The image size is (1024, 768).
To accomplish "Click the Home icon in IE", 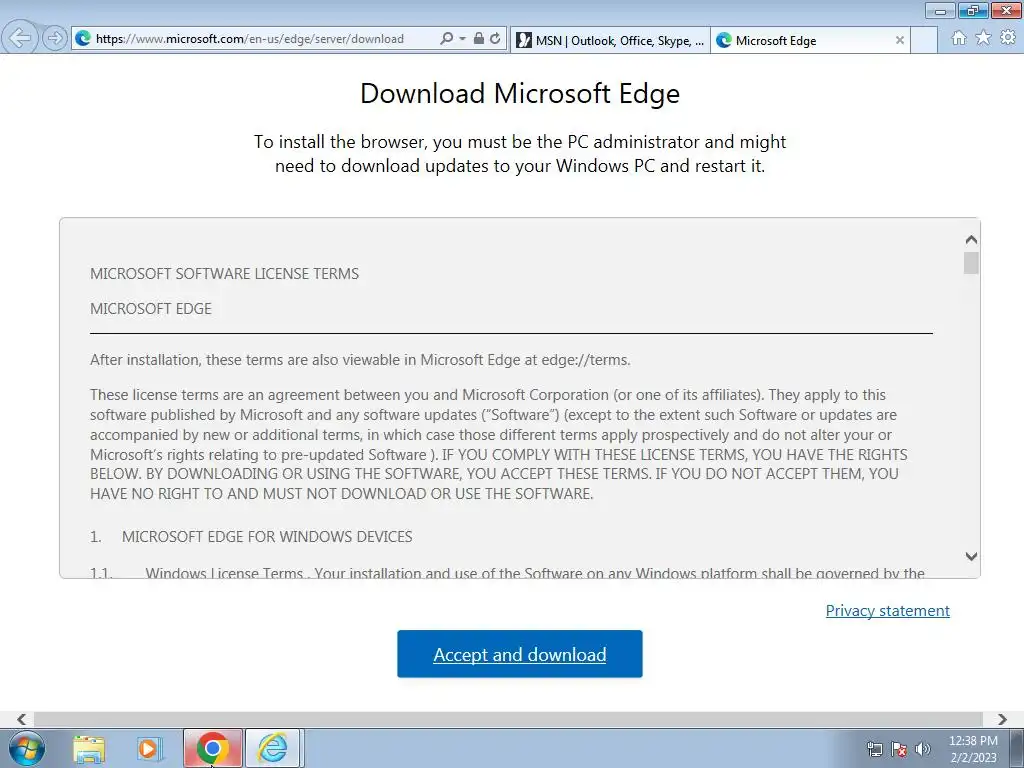I will [959, 38].
